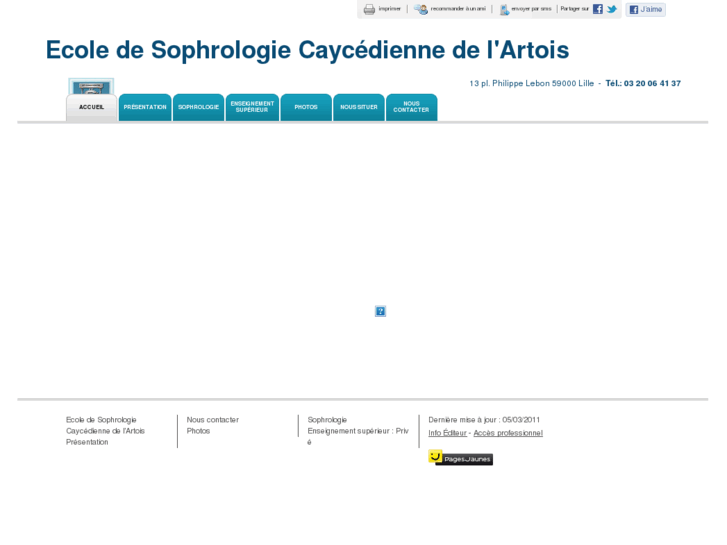Open footer Nous contacter link
This screenshot has width=727, height=545.
pos(213,420)
